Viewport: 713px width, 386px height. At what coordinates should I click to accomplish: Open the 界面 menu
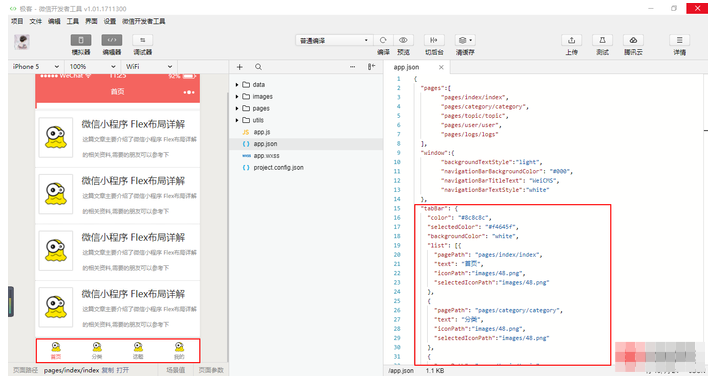click(x=91, y=21)
